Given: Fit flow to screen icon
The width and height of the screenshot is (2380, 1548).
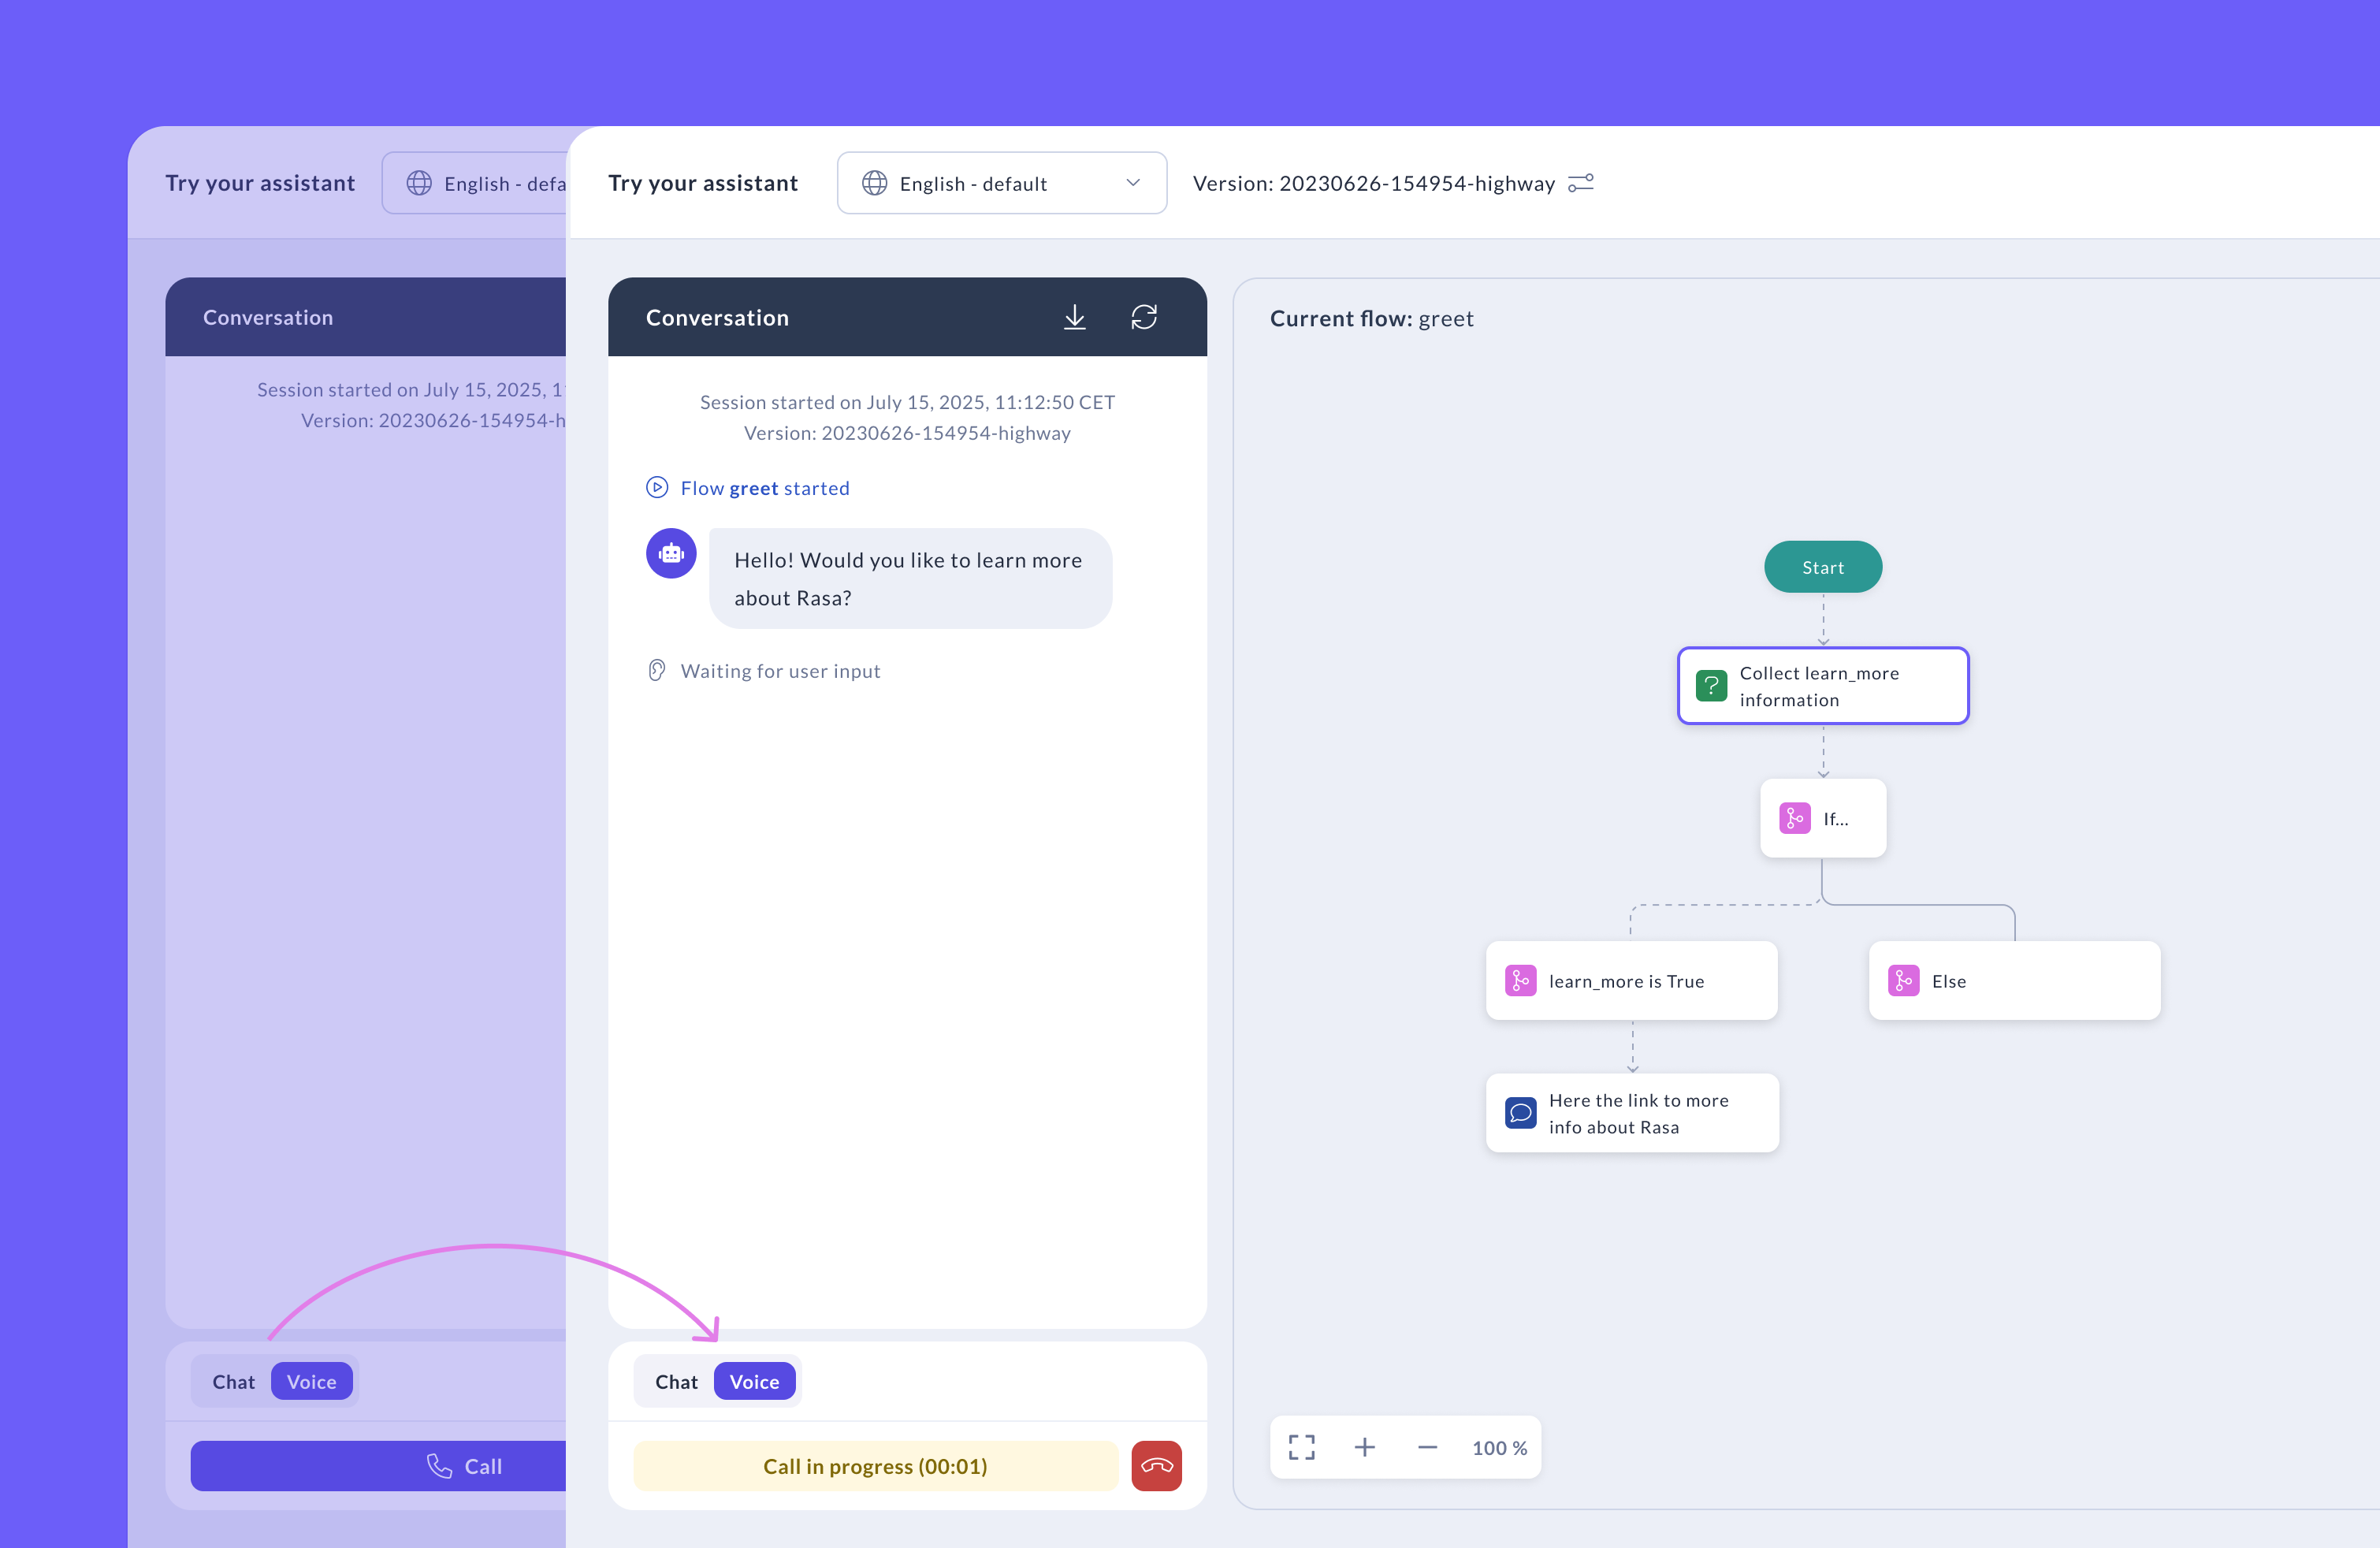Looking at the screenshot, I should (x=1301, y=1447).
